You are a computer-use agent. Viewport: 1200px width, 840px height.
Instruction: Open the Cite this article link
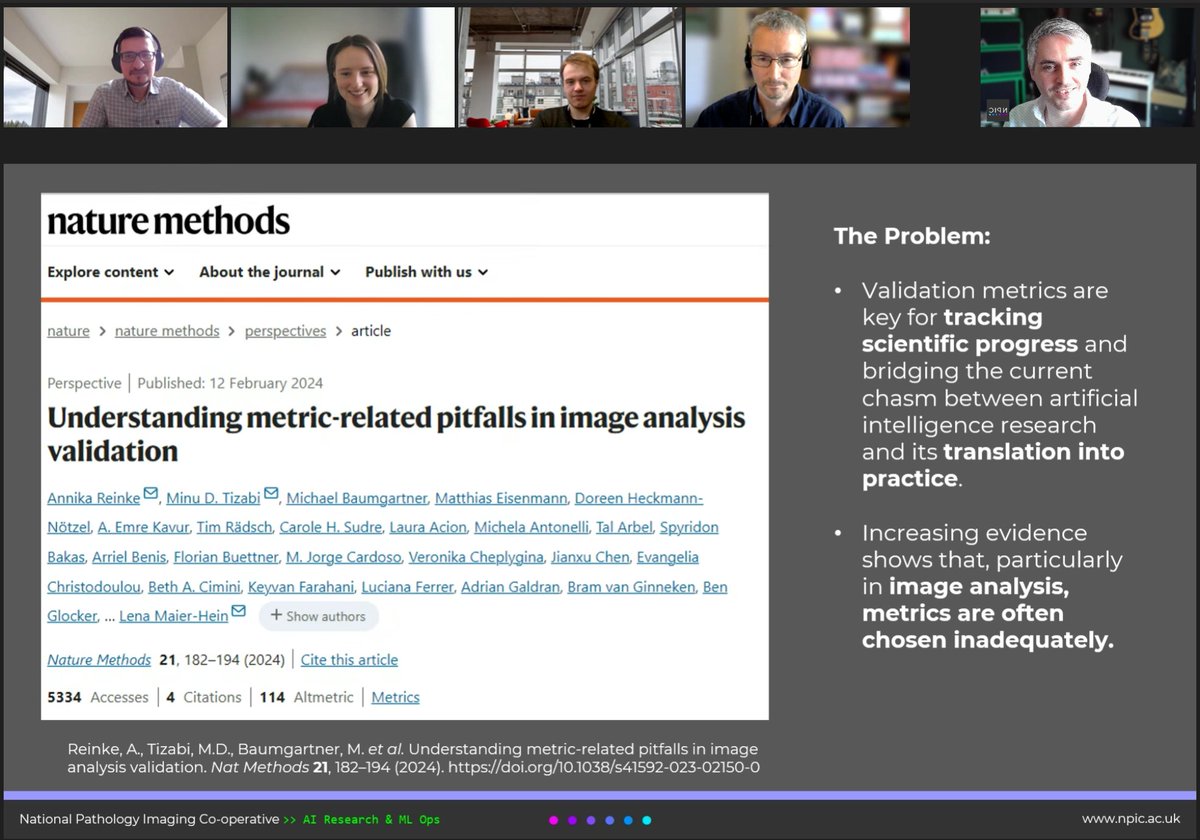point(349,660)
